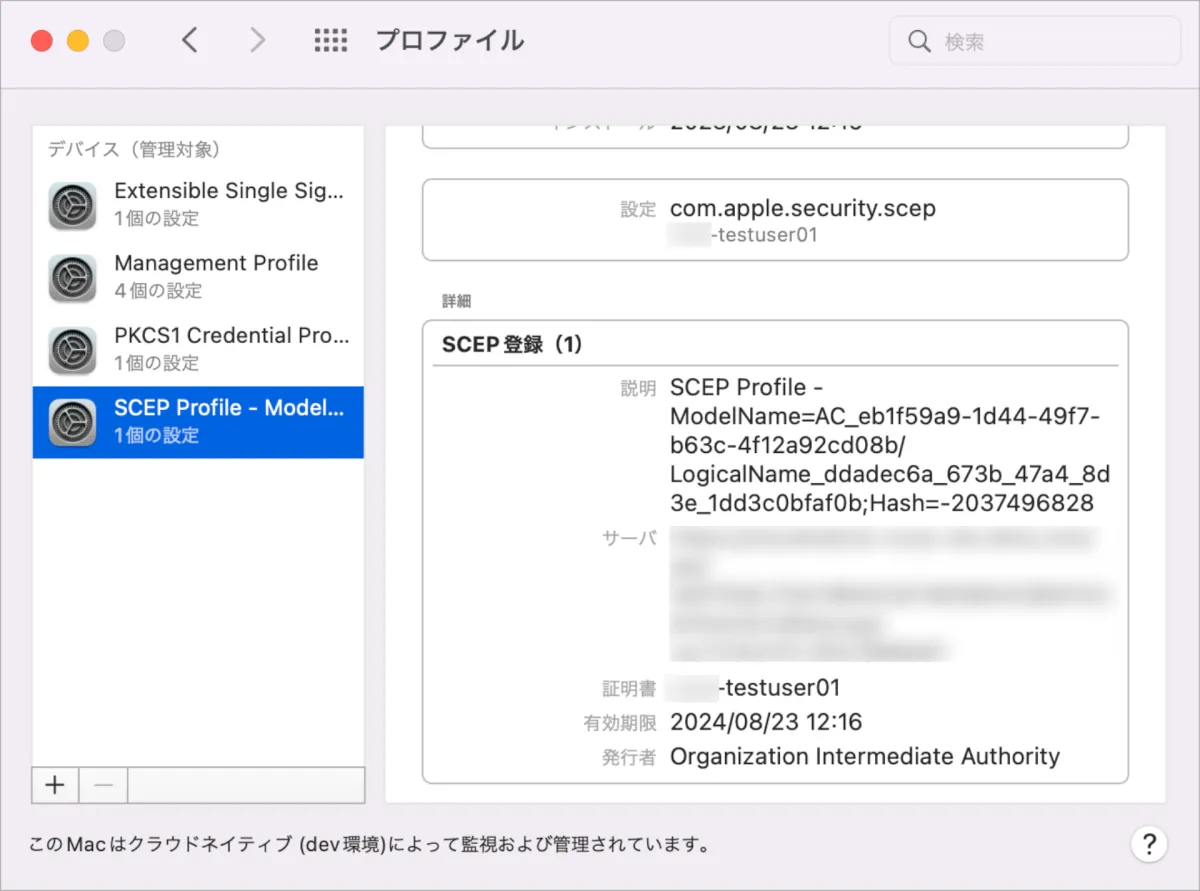Image resolution: width=1200 pixels, height=891 pixels.
Task: Click the Organization Intermediate Authority issuer text
Action: 864,756
